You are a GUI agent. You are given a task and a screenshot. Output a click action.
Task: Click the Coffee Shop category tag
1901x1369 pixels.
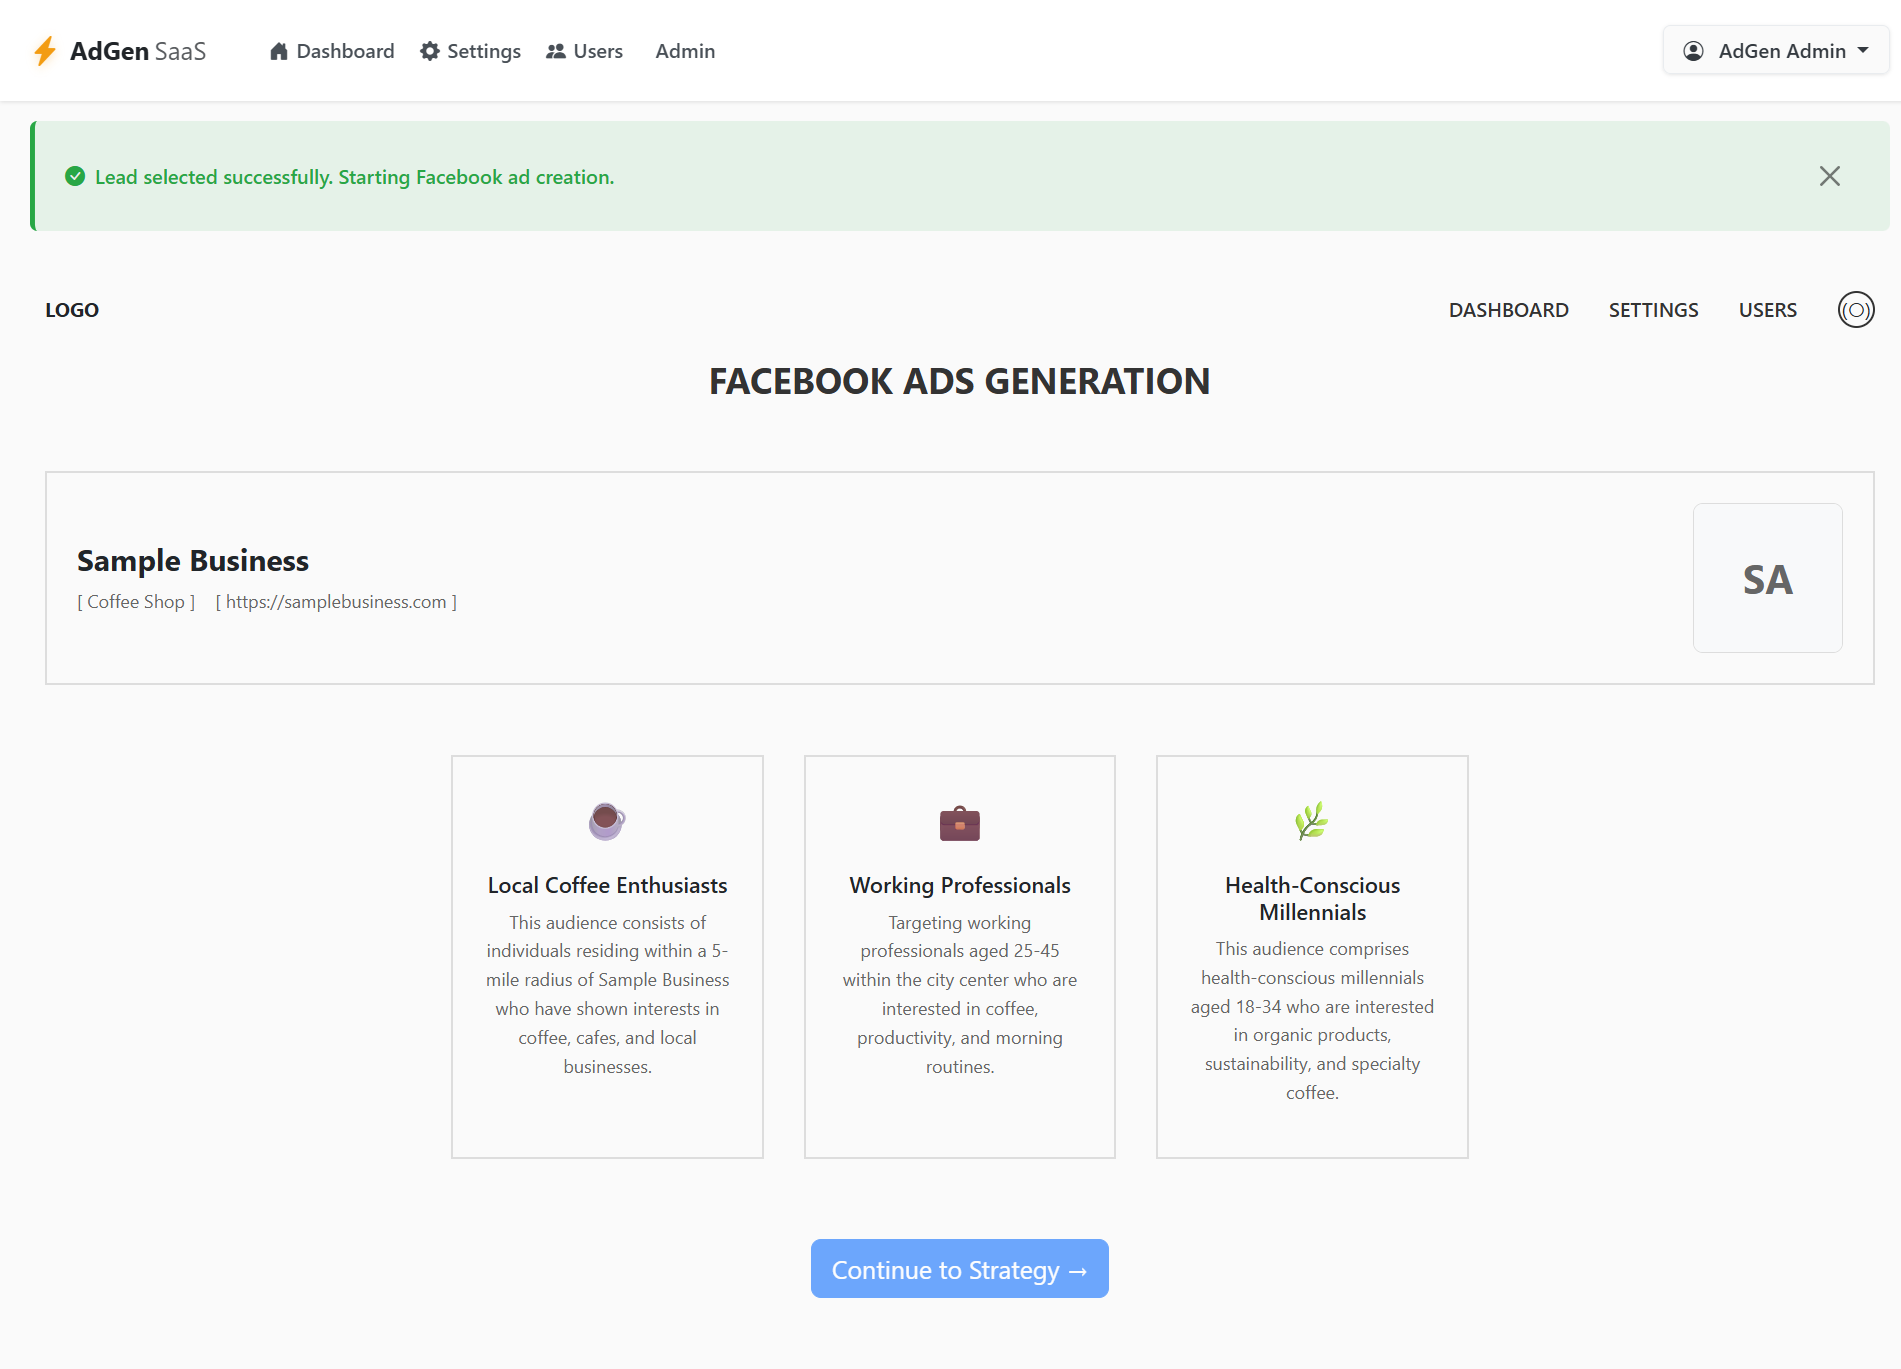click(x=136, y=602)
